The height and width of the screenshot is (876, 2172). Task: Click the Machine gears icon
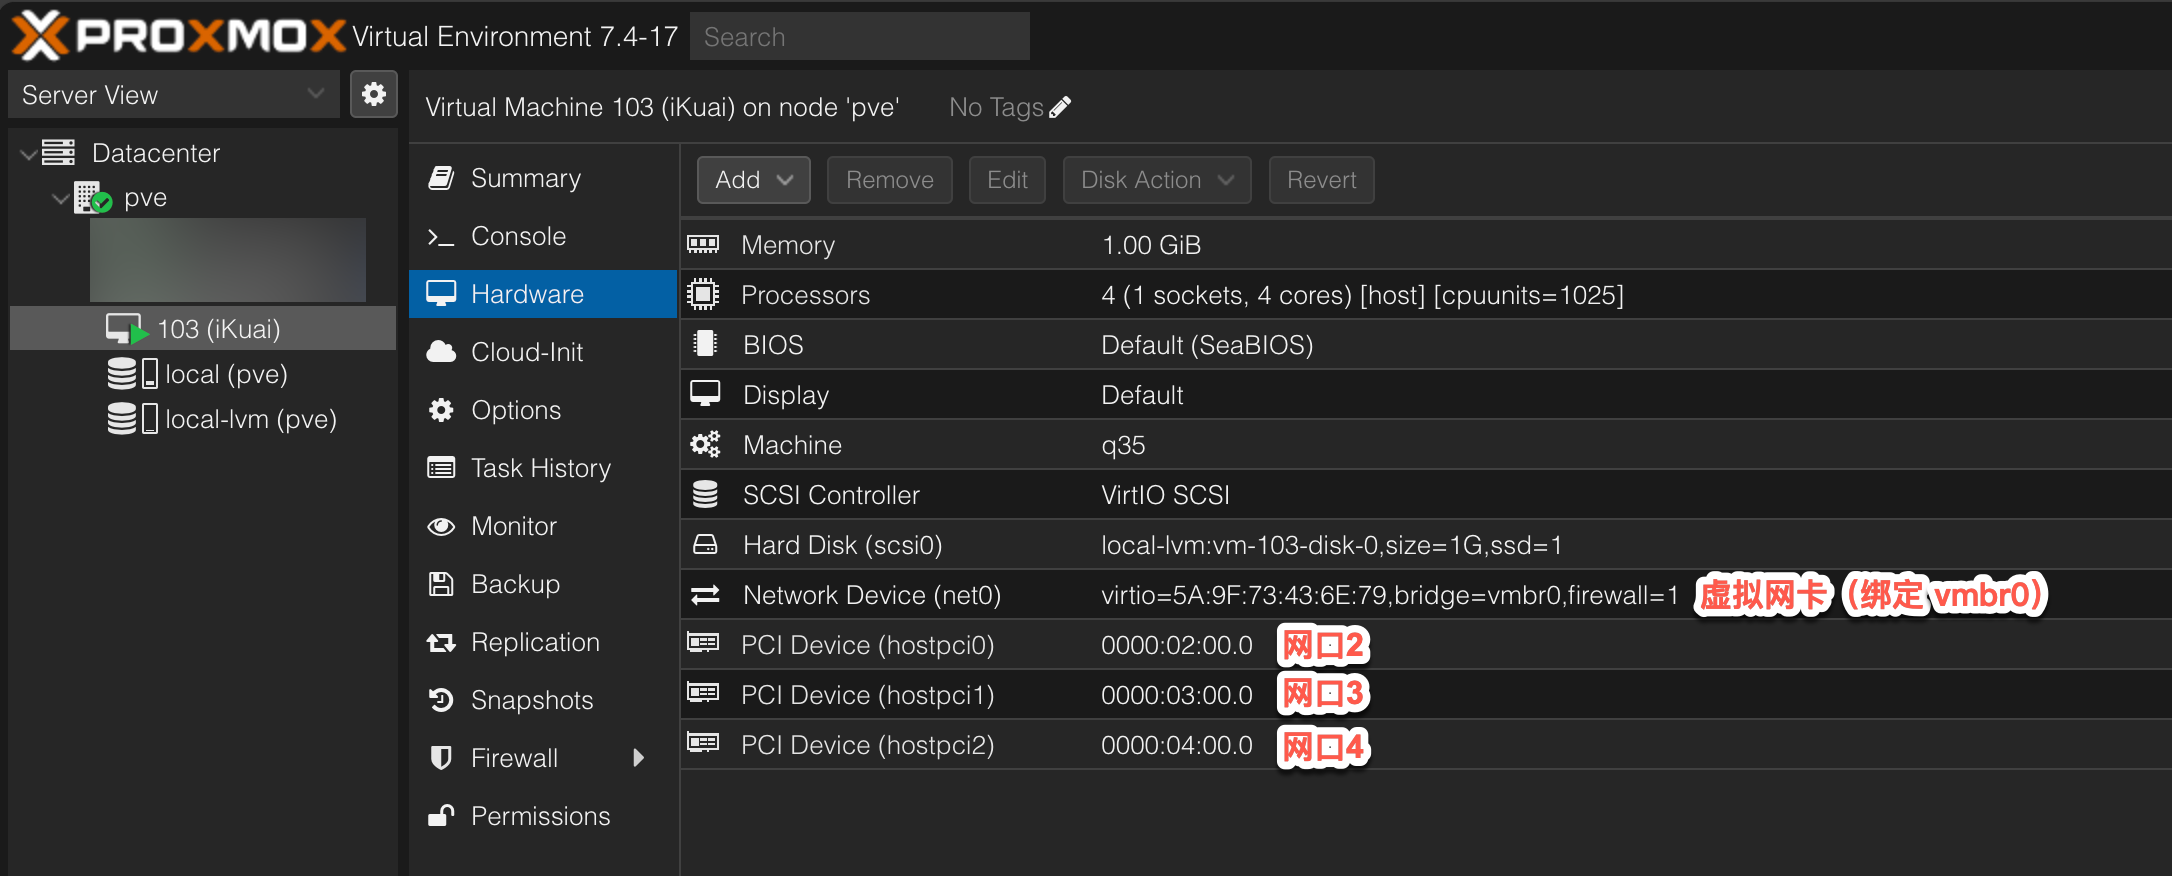click(x=705, y=445)
